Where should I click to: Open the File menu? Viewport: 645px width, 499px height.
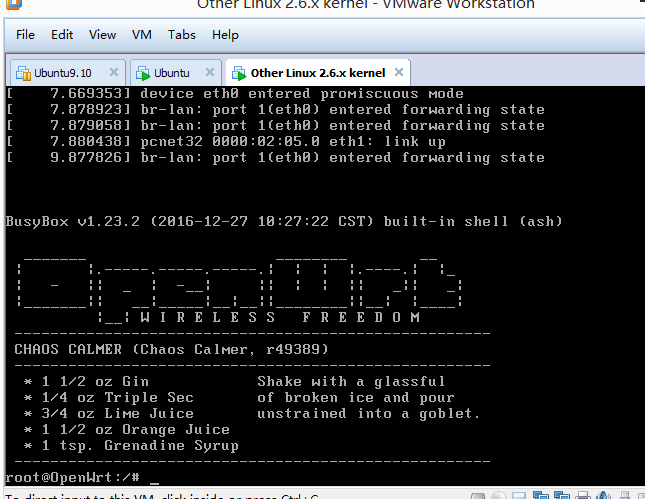coord(25,35)
